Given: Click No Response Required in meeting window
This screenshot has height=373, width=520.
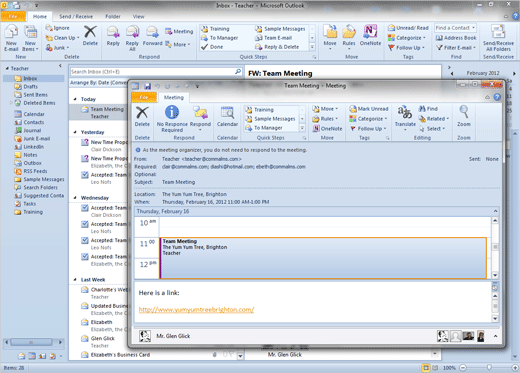Looking at the screenshot, I should click(172, 119).
